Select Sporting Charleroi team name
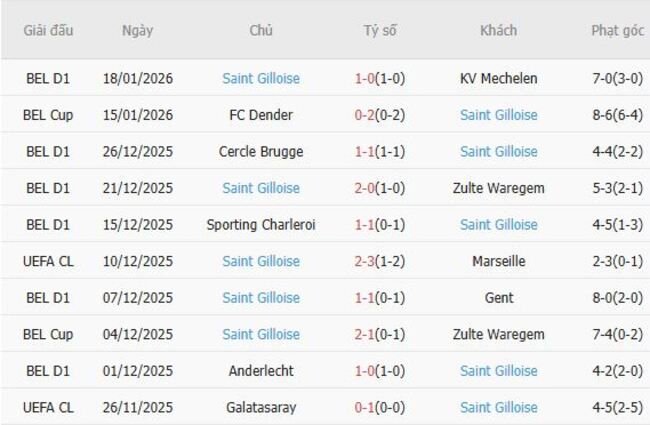The image size is (650, 425). pos(261,225)
